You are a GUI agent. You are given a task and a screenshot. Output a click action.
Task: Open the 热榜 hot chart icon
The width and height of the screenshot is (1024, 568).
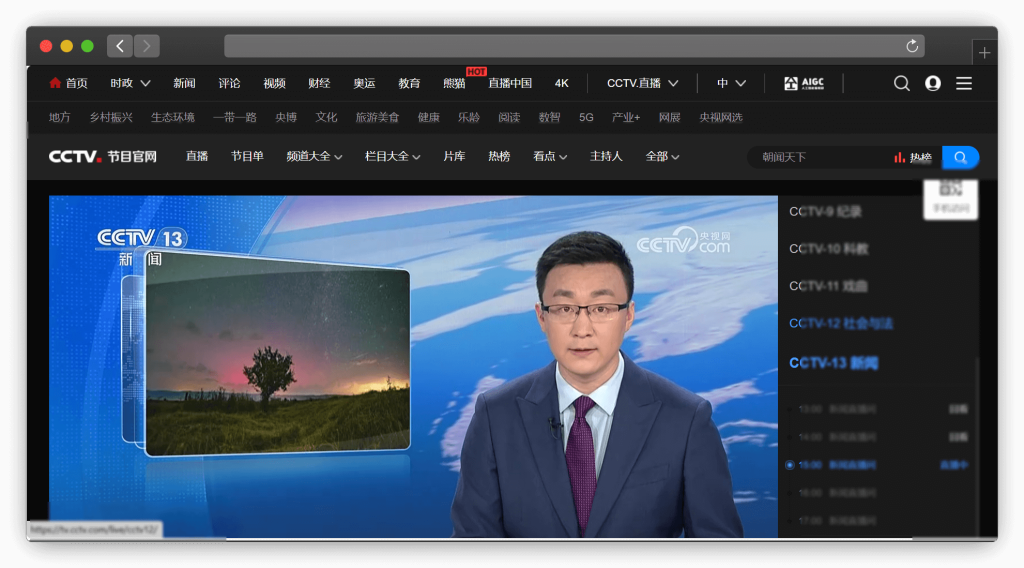pyautogui.click(x=913, y=157)
